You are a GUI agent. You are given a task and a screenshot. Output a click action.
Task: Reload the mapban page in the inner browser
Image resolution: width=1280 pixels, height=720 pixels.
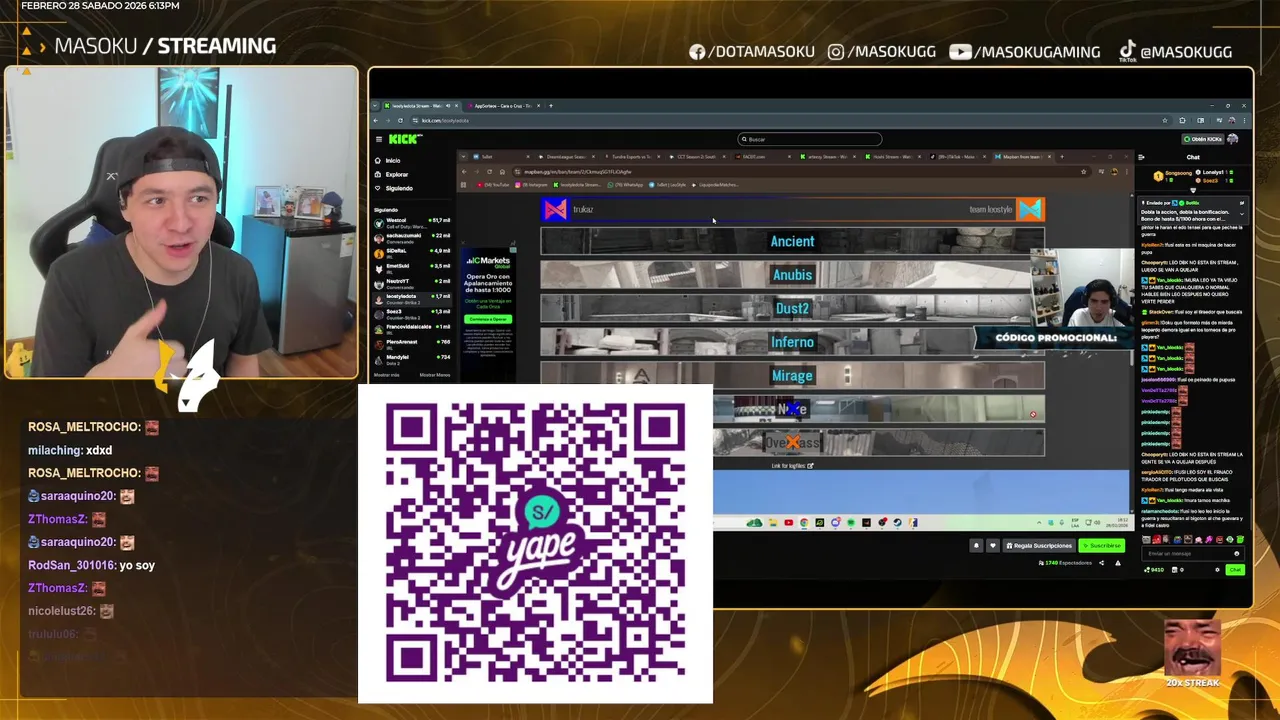click(489, 172)
